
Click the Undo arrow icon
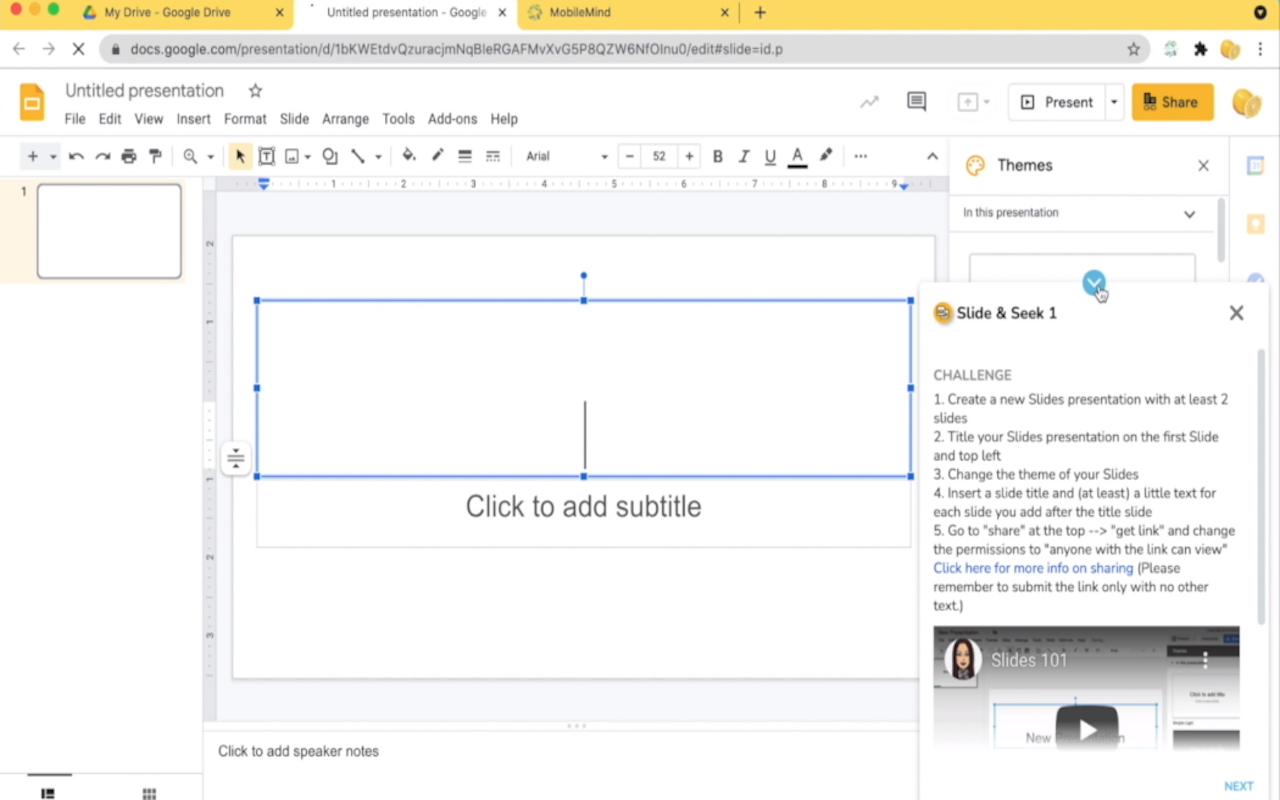pyautogui.click(x=76, y=156)
